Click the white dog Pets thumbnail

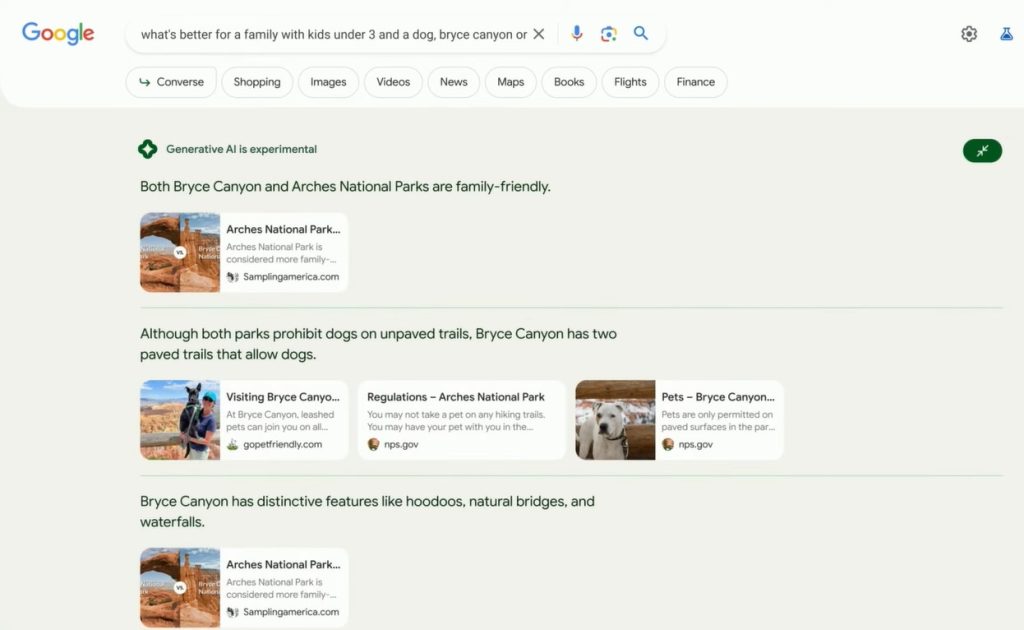point(615,420)
